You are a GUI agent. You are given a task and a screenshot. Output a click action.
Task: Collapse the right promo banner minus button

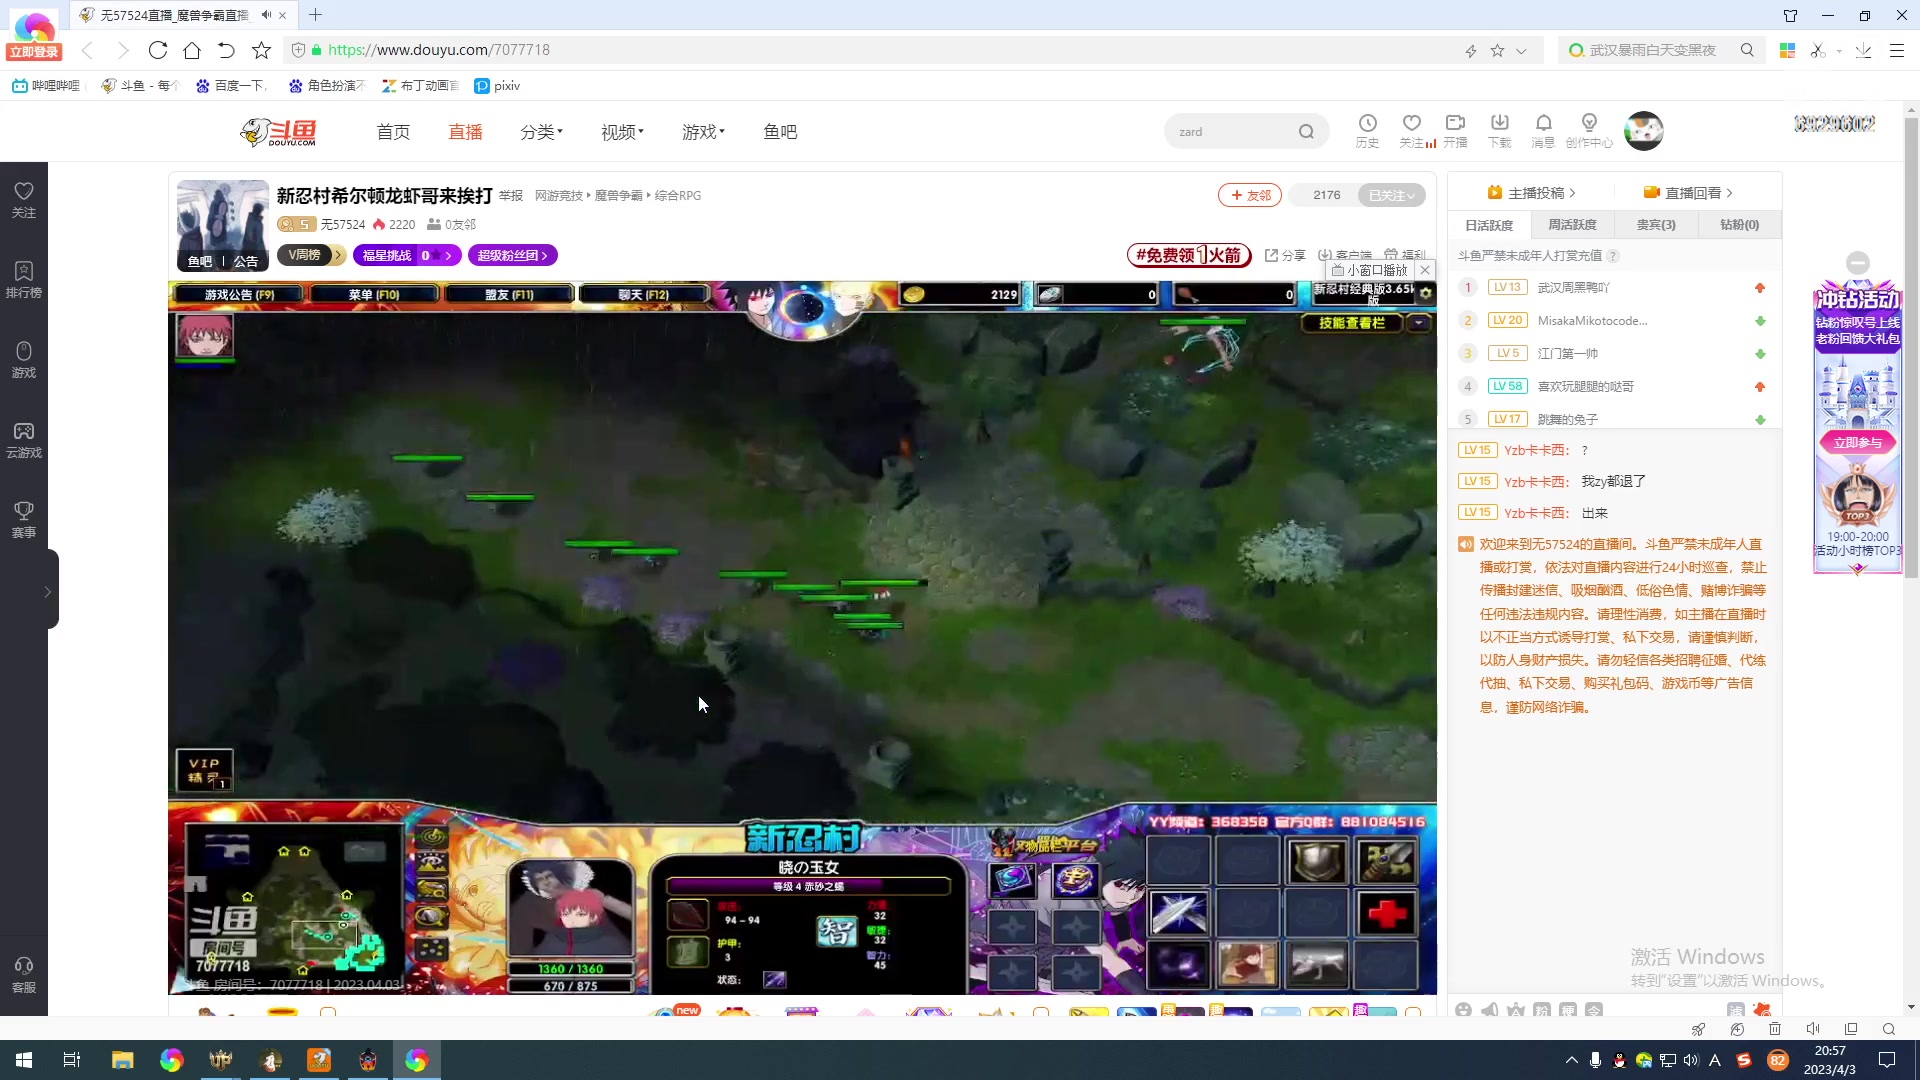pyautogui.click(x=1858, y=263)
